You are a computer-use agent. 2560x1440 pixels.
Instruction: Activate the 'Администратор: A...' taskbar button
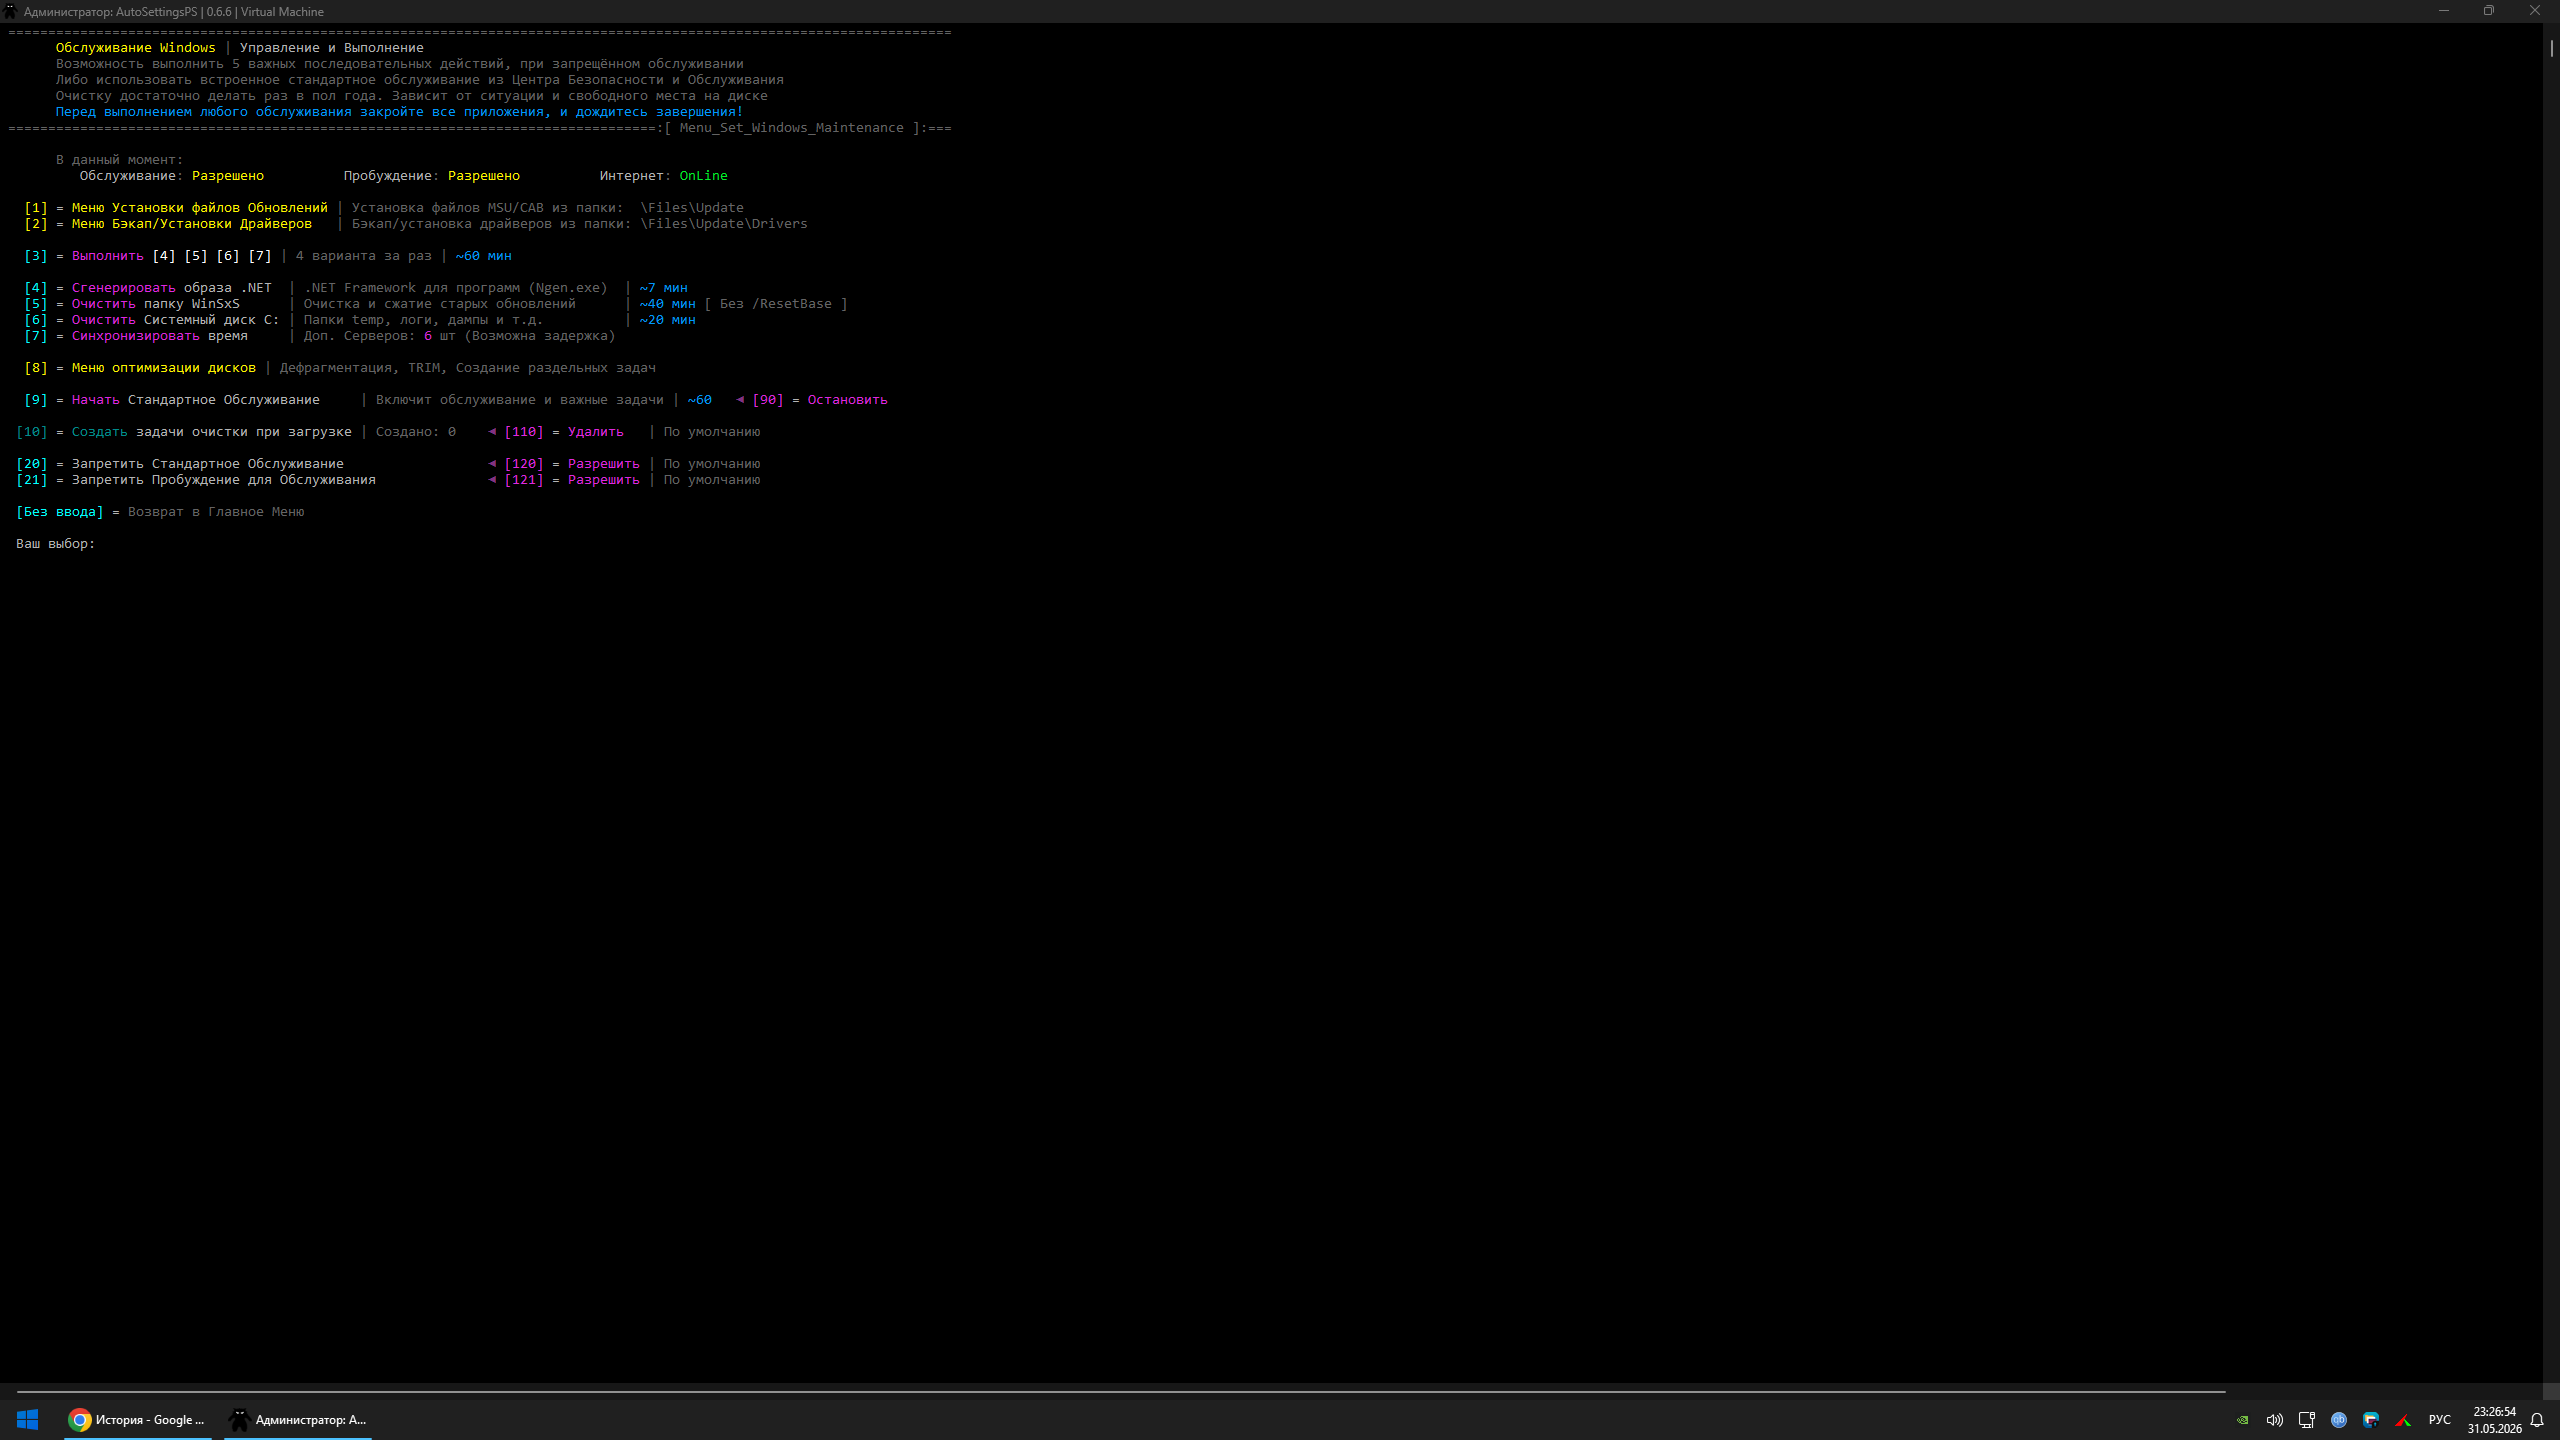(x=298, y=1419)
